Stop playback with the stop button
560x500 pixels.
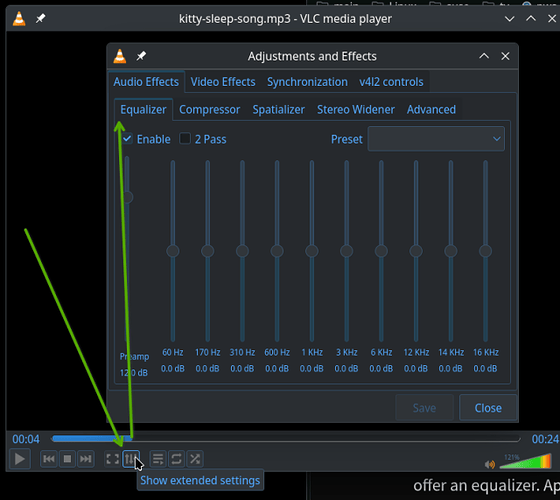67,459
